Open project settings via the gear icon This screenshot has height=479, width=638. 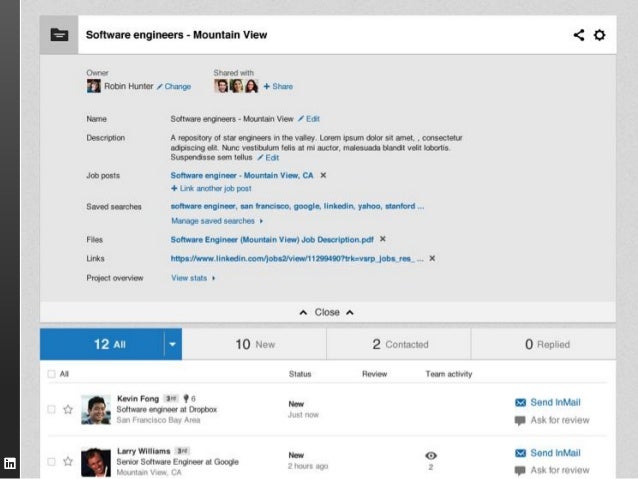click(600, 35)
